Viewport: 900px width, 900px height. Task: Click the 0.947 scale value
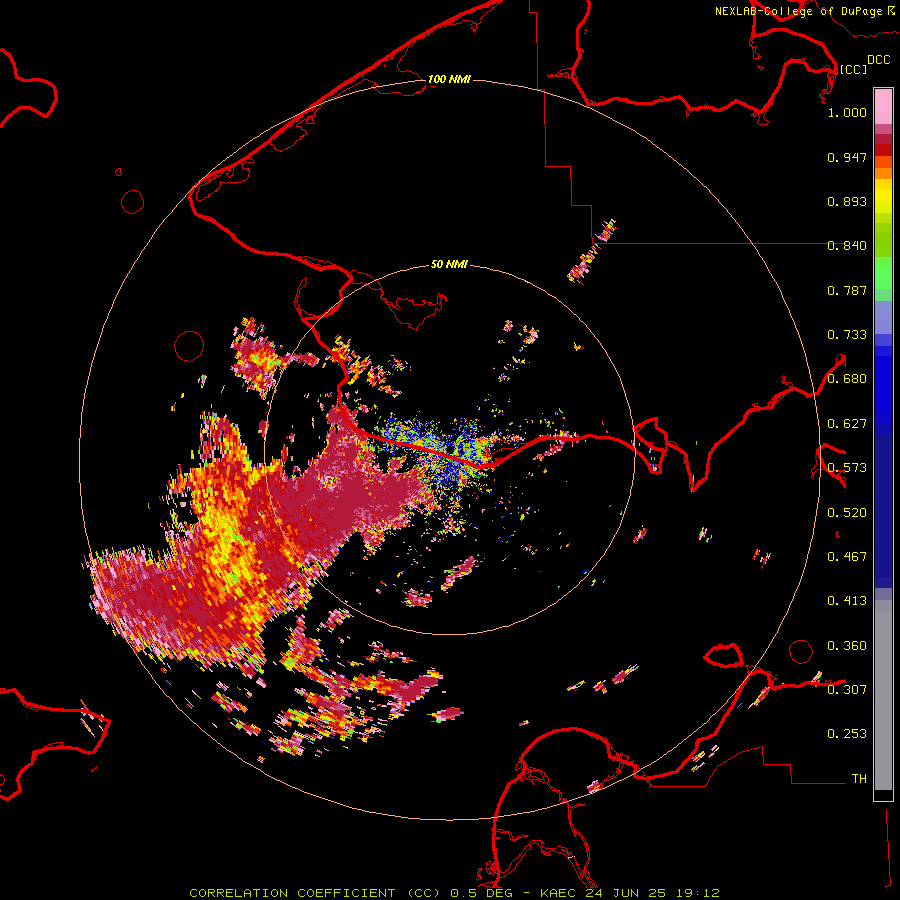coord(847,157)
